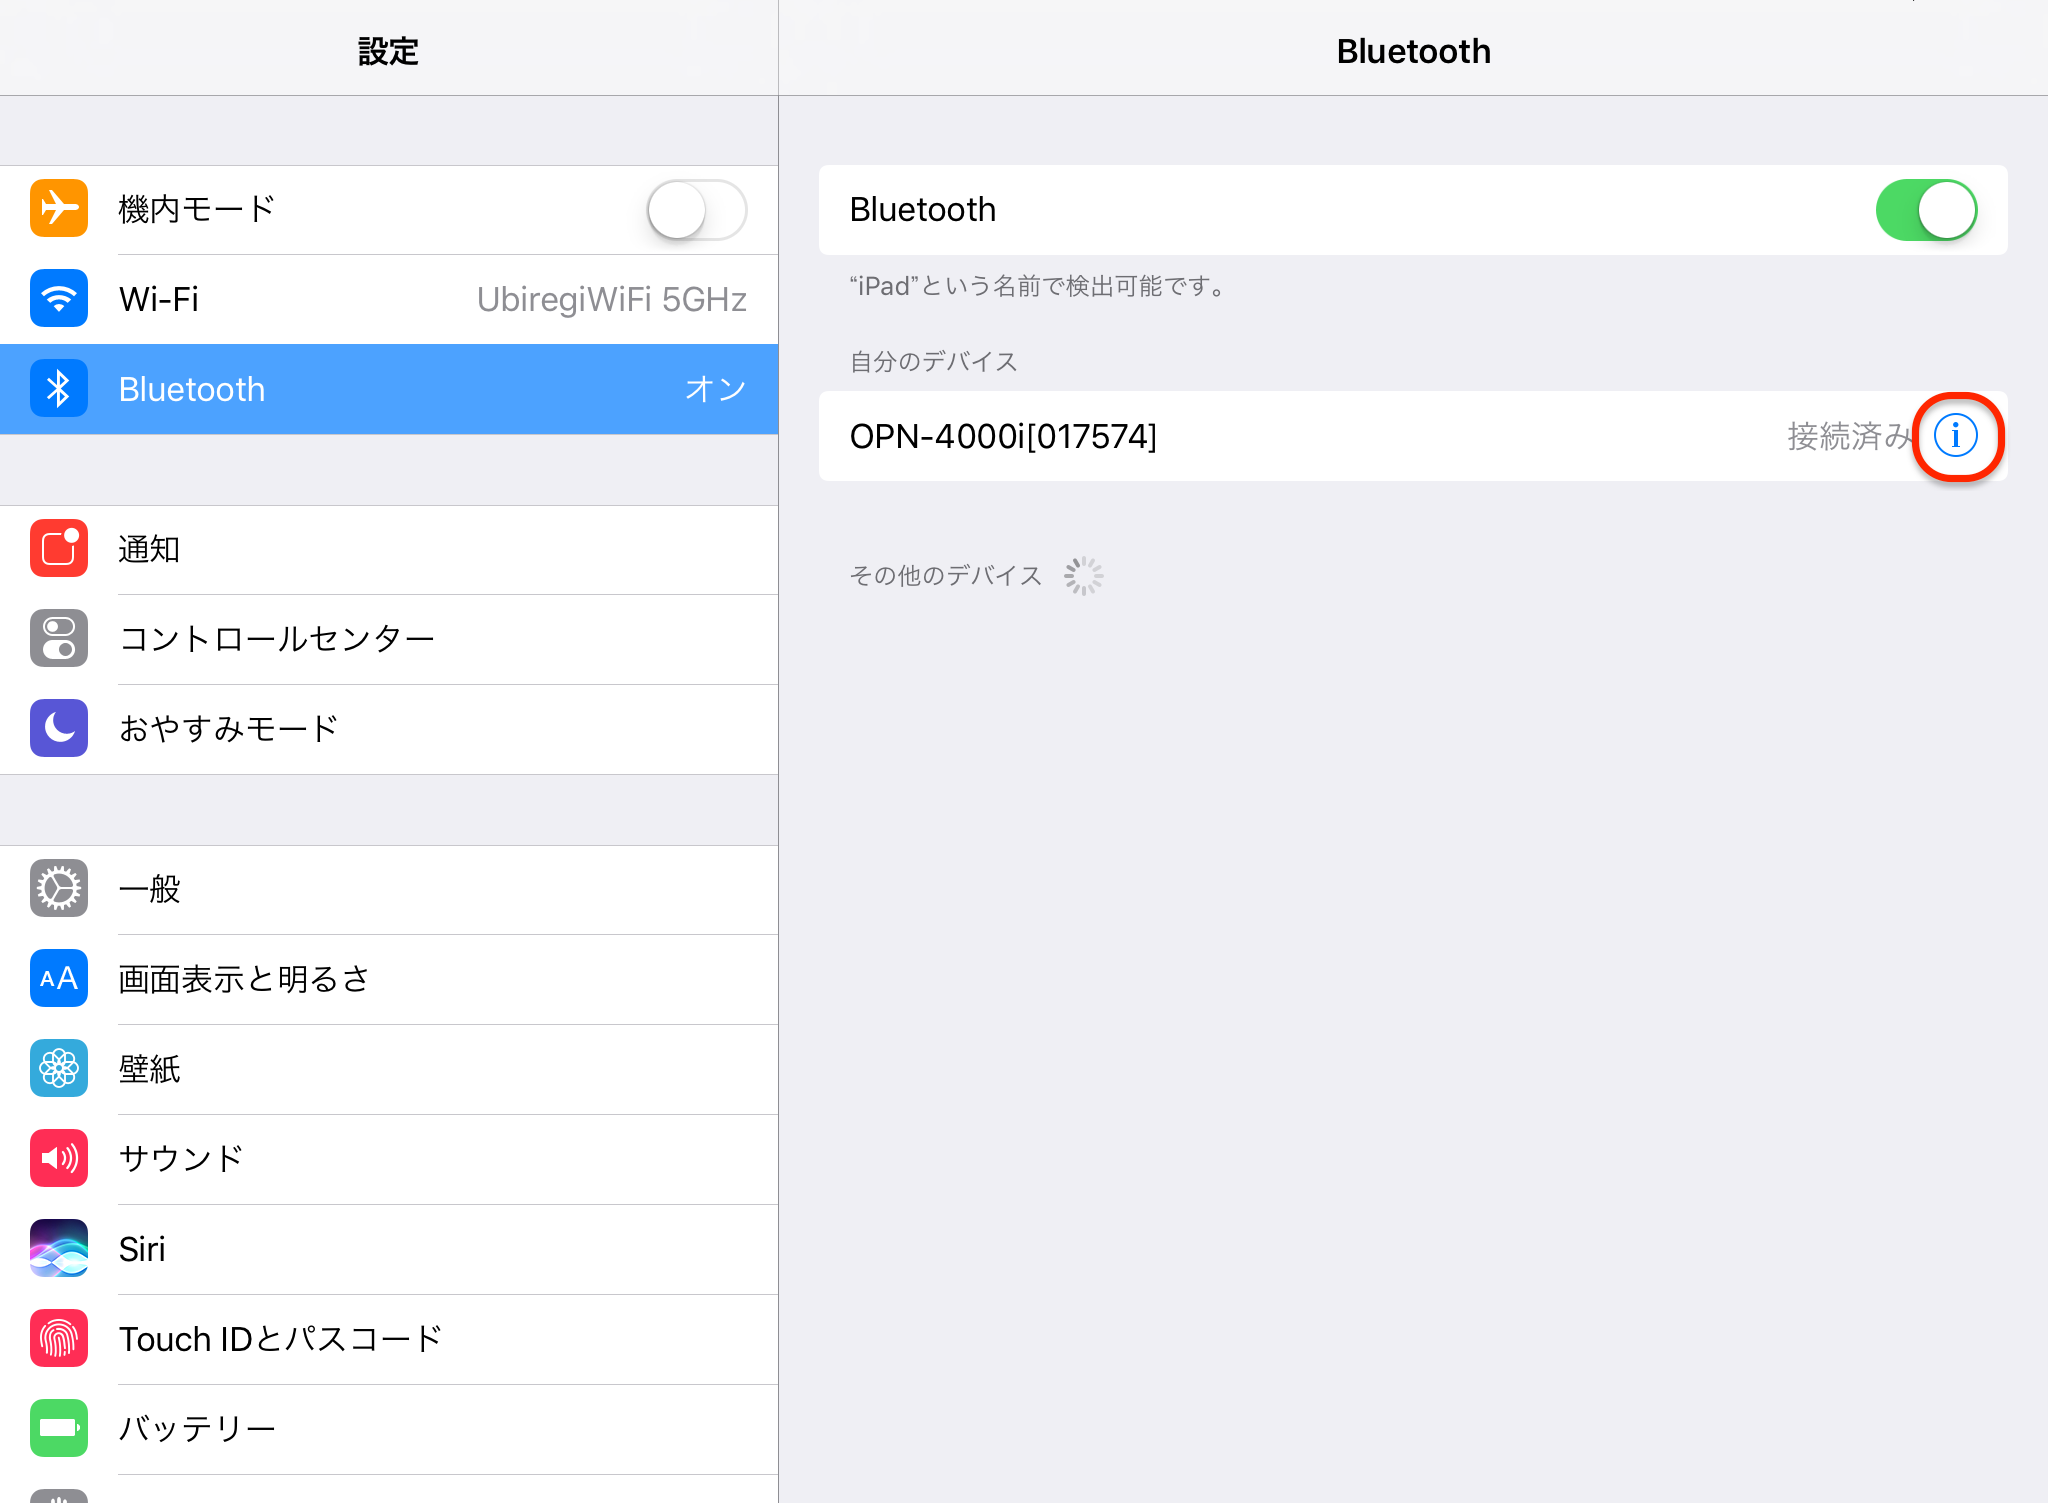Tap the 接続済み connected status text

coord(1850,436)
